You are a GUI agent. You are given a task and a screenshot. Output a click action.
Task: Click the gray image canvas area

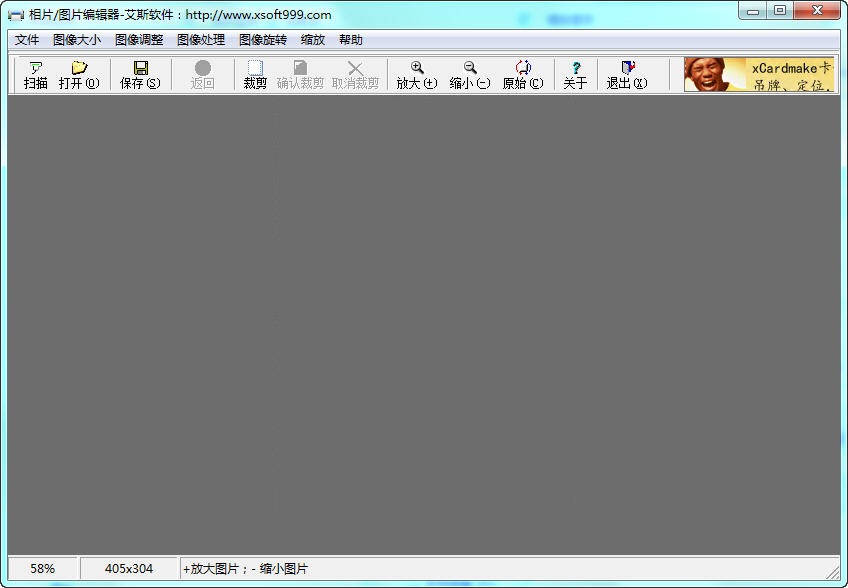[424, 325]
